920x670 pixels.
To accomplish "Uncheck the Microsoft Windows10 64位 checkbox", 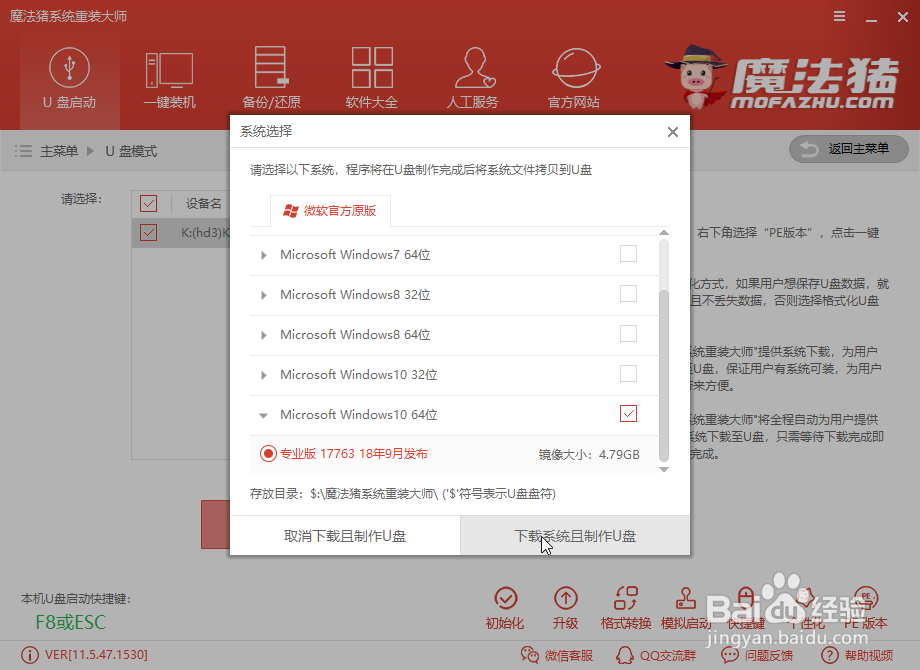I will pyautogui.click(x=628, y=413).
